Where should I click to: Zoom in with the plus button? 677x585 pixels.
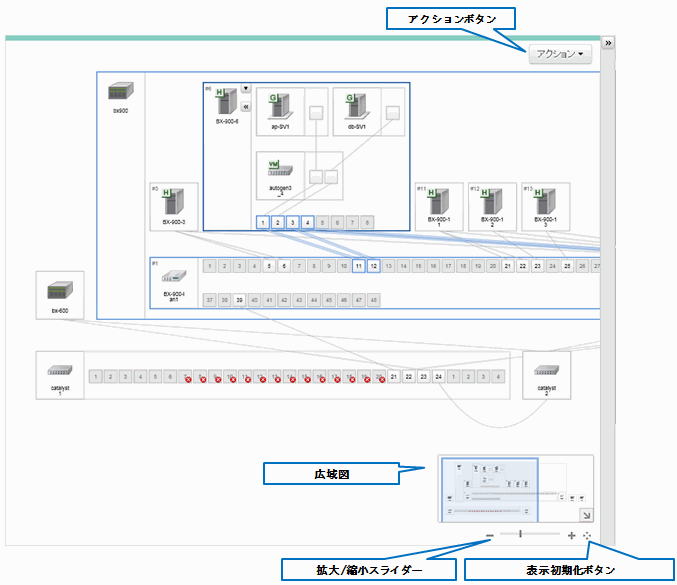tap(571, 536)
